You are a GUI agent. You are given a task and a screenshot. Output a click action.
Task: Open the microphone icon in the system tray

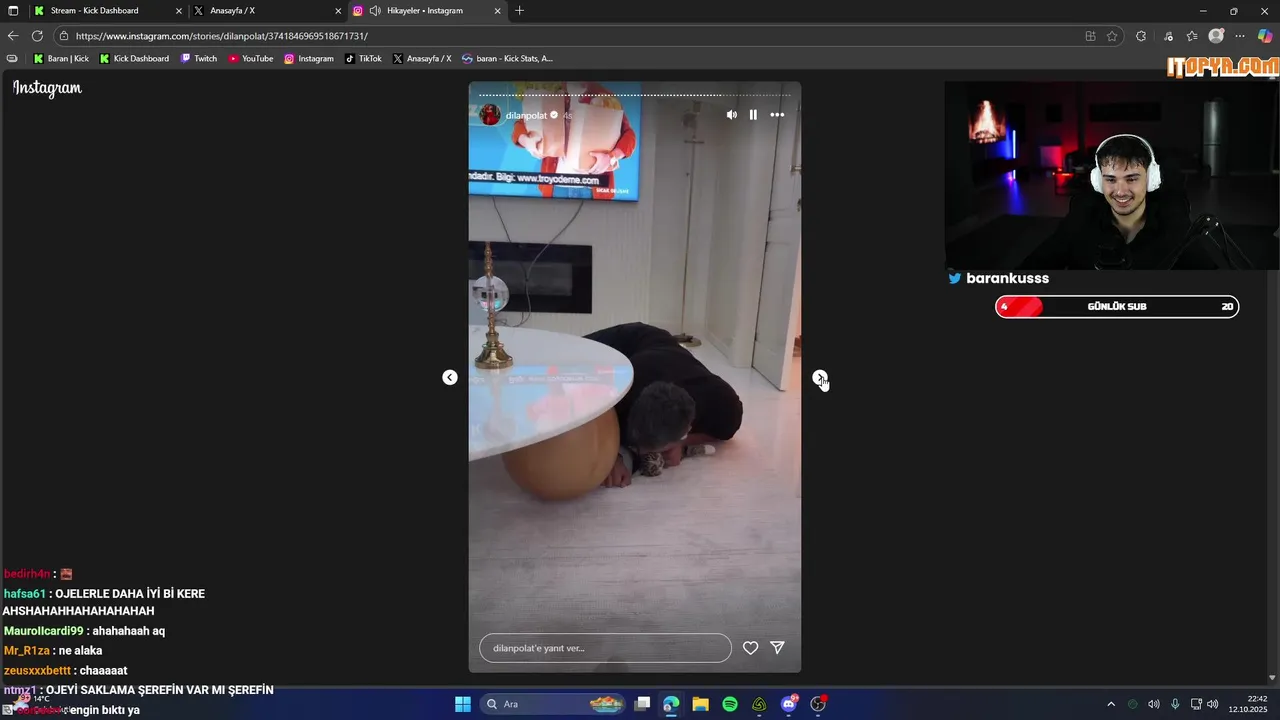[x=1175, y=704]
